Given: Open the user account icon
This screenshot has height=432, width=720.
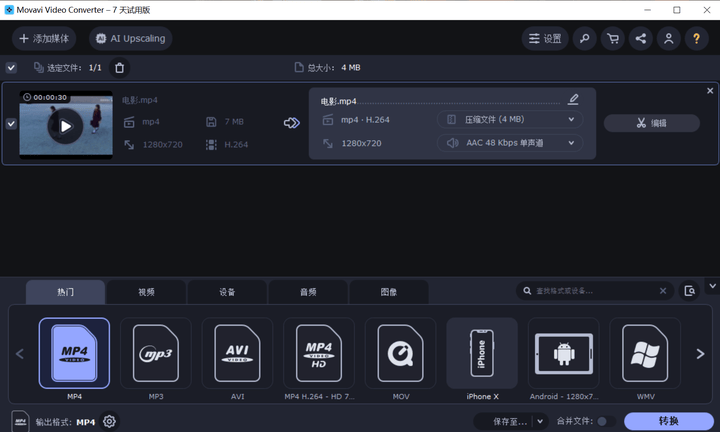Looking at the screenshot, I should tap(669, 39).
